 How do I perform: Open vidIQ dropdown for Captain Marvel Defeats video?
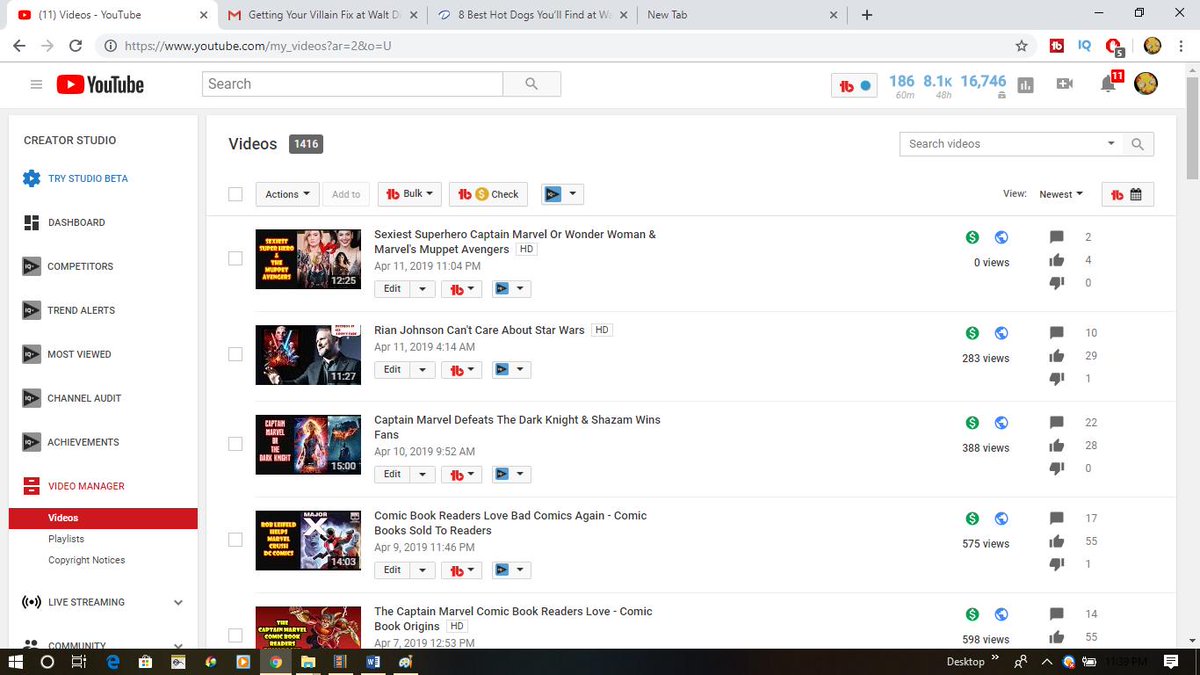pyautogui.click(x=509, y=475)
